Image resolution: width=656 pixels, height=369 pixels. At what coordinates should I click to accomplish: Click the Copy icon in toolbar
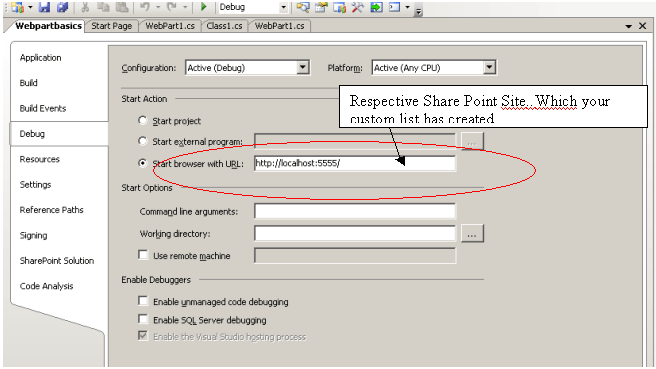pos(103,7)
